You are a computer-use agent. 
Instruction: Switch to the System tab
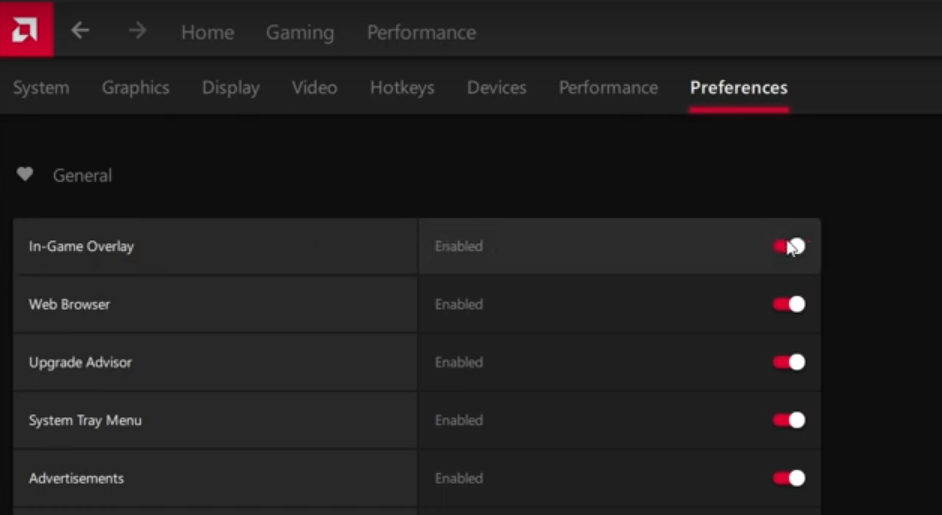41,88
